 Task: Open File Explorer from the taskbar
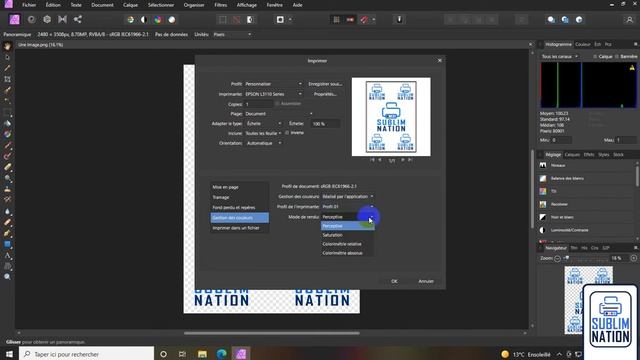(202, 354)
